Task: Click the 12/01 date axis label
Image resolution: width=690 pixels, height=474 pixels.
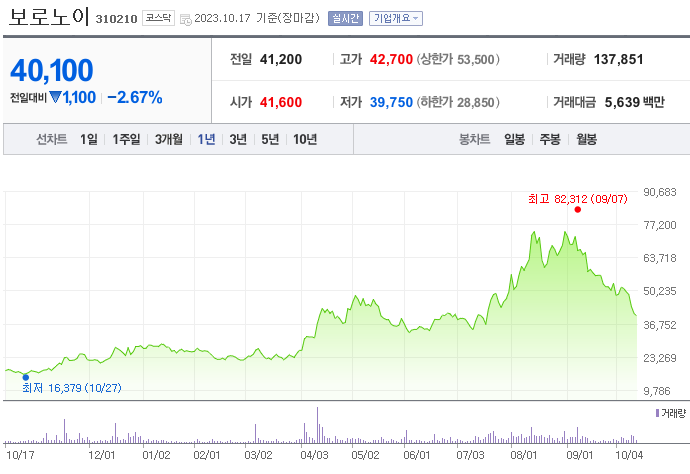Action: click(x=101, y=455)
